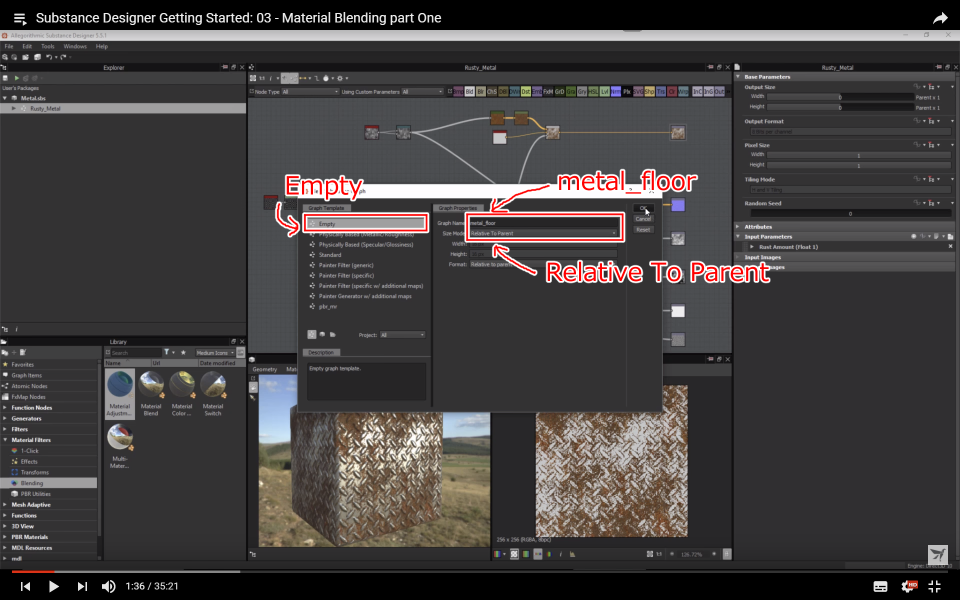Select Material Color library item
The height and width of the screenshot is (600, 960).
[182, 394]
